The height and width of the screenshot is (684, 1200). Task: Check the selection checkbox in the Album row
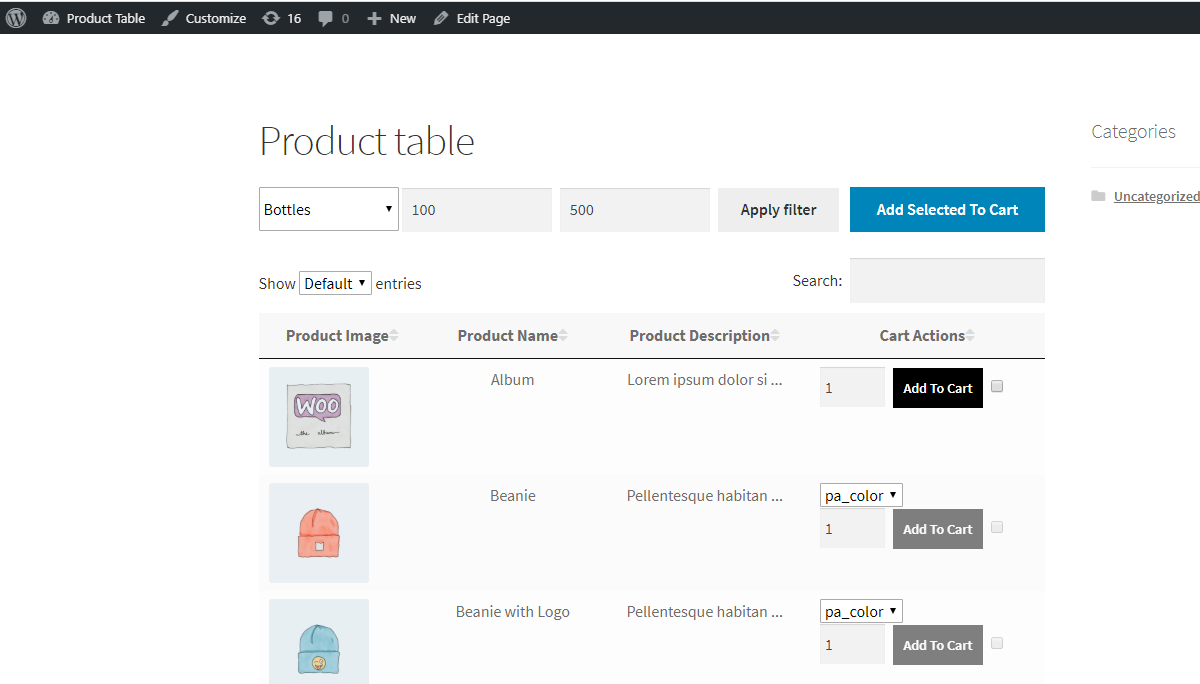pyautogui.click(x=997, y=386)
